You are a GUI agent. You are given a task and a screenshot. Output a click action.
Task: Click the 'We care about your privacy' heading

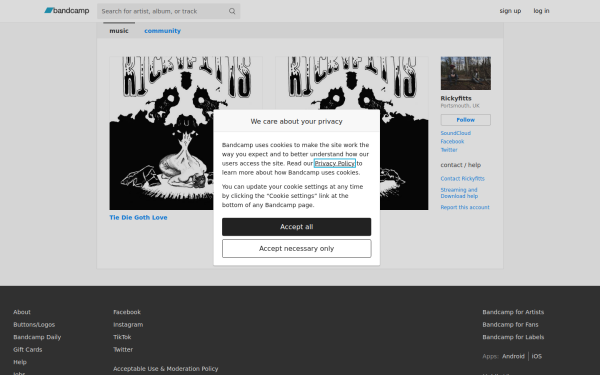coord(297,121)
